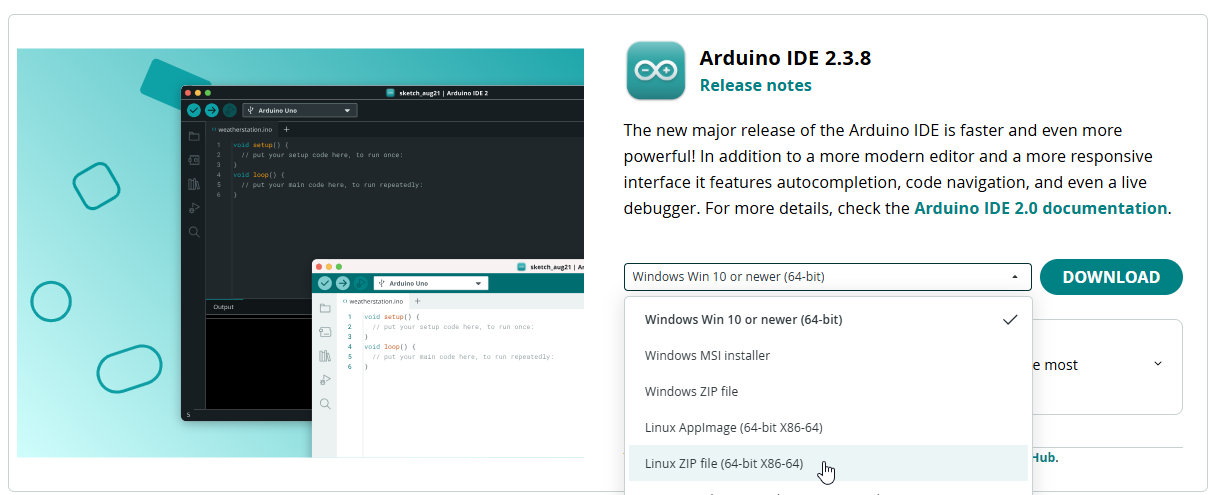The height and width of the screenshot is (495, 1210).
Task: Open Search icon in dark IDE sidebar
Action: click(x=194, y=231)
